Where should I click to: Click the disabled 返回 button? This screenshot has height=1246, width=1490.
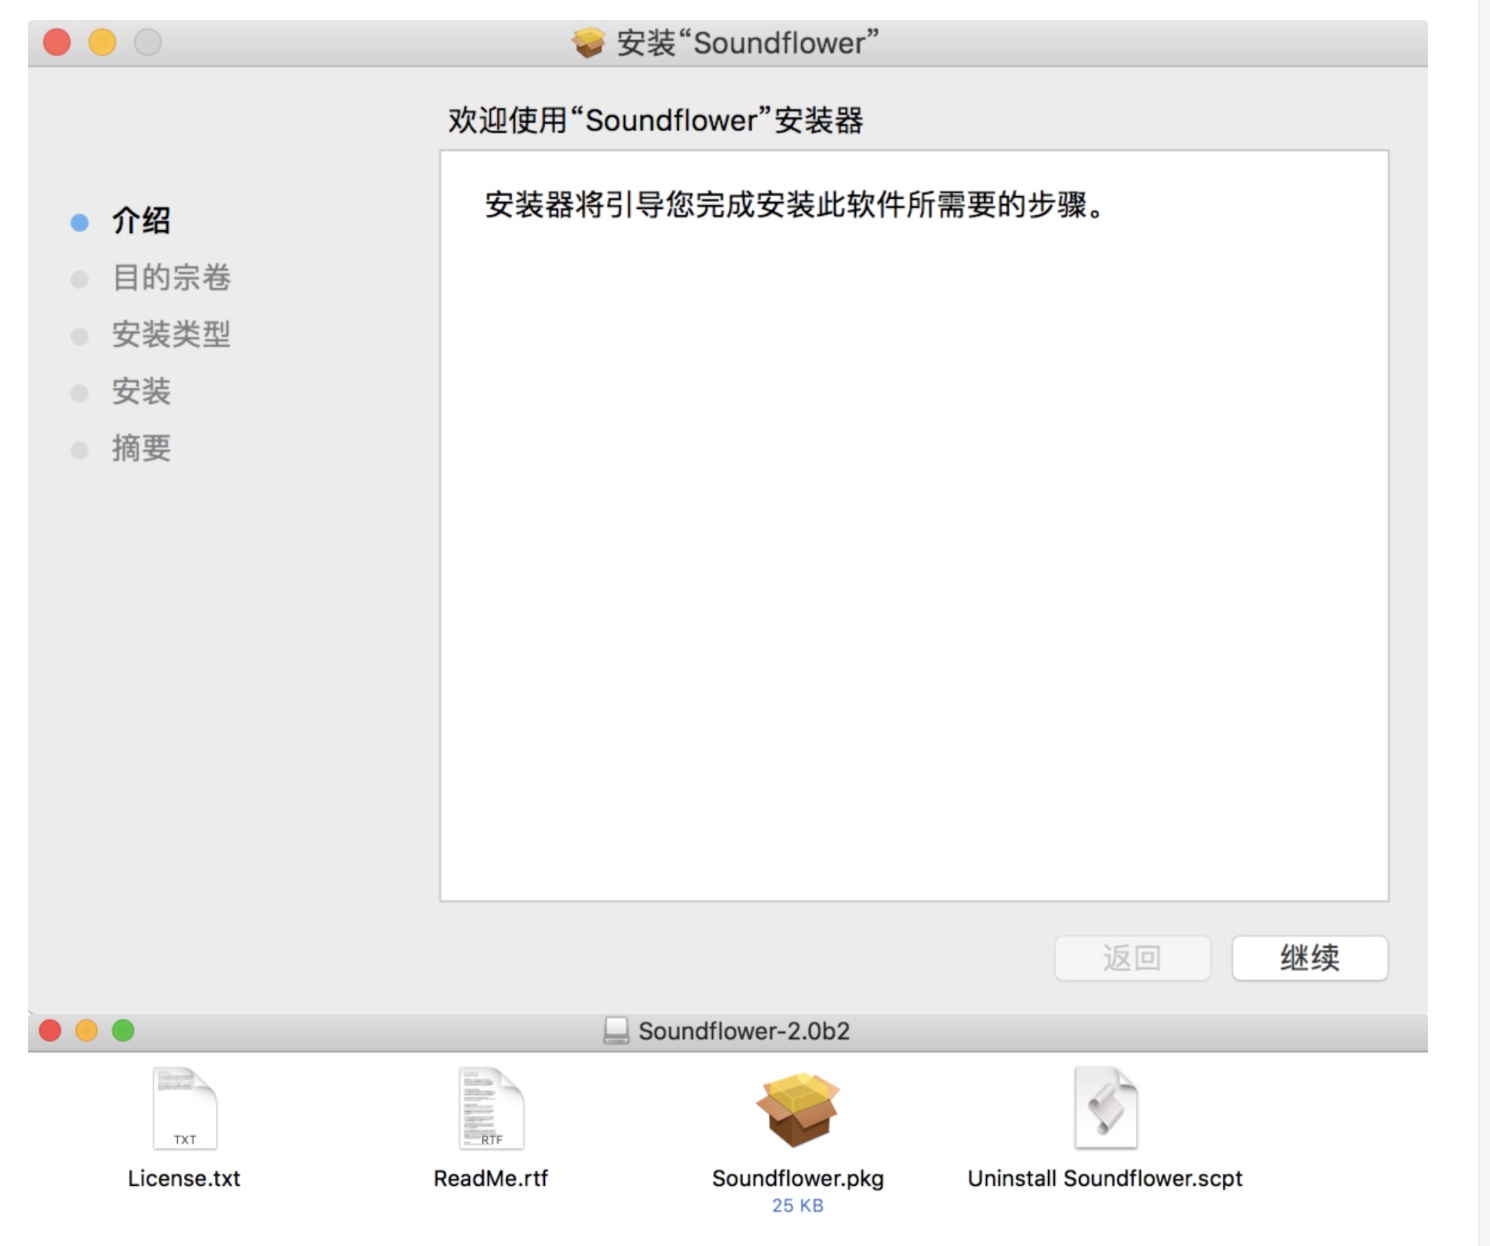1132,958
